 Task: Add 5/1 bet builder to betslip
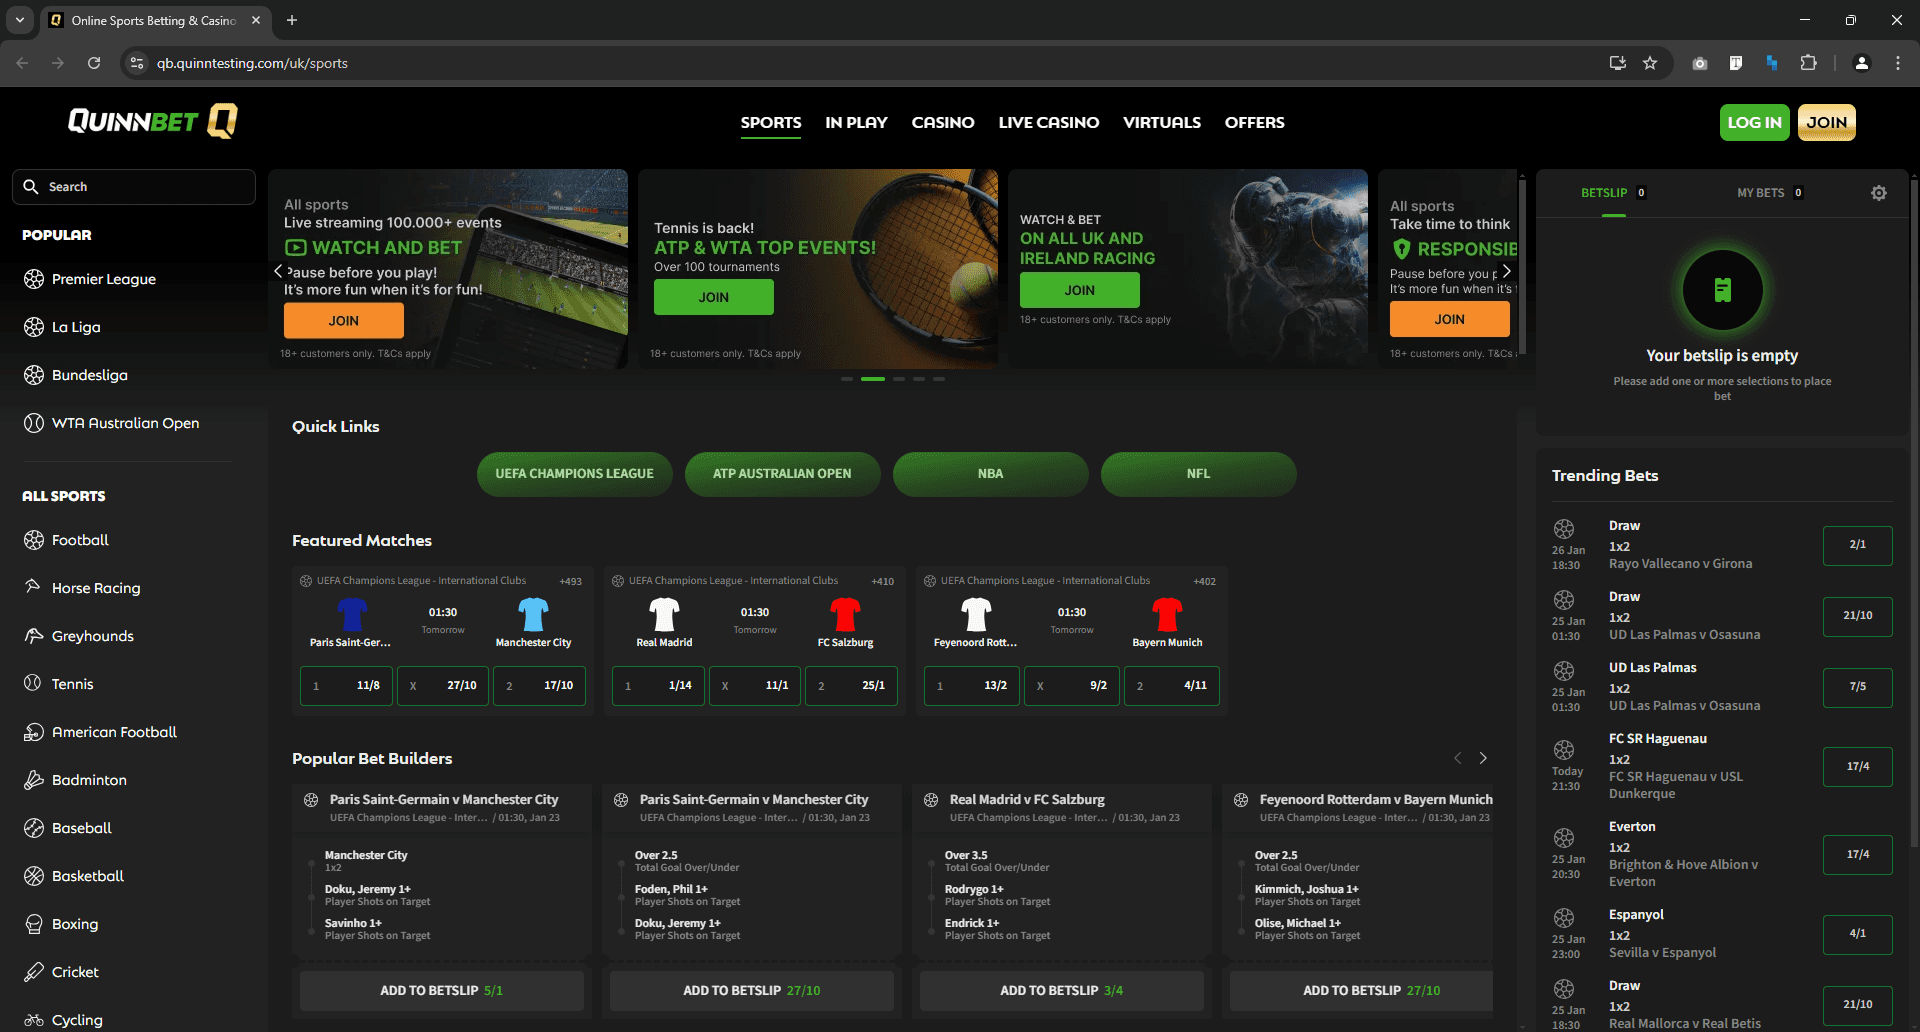[x=442, y=990]
